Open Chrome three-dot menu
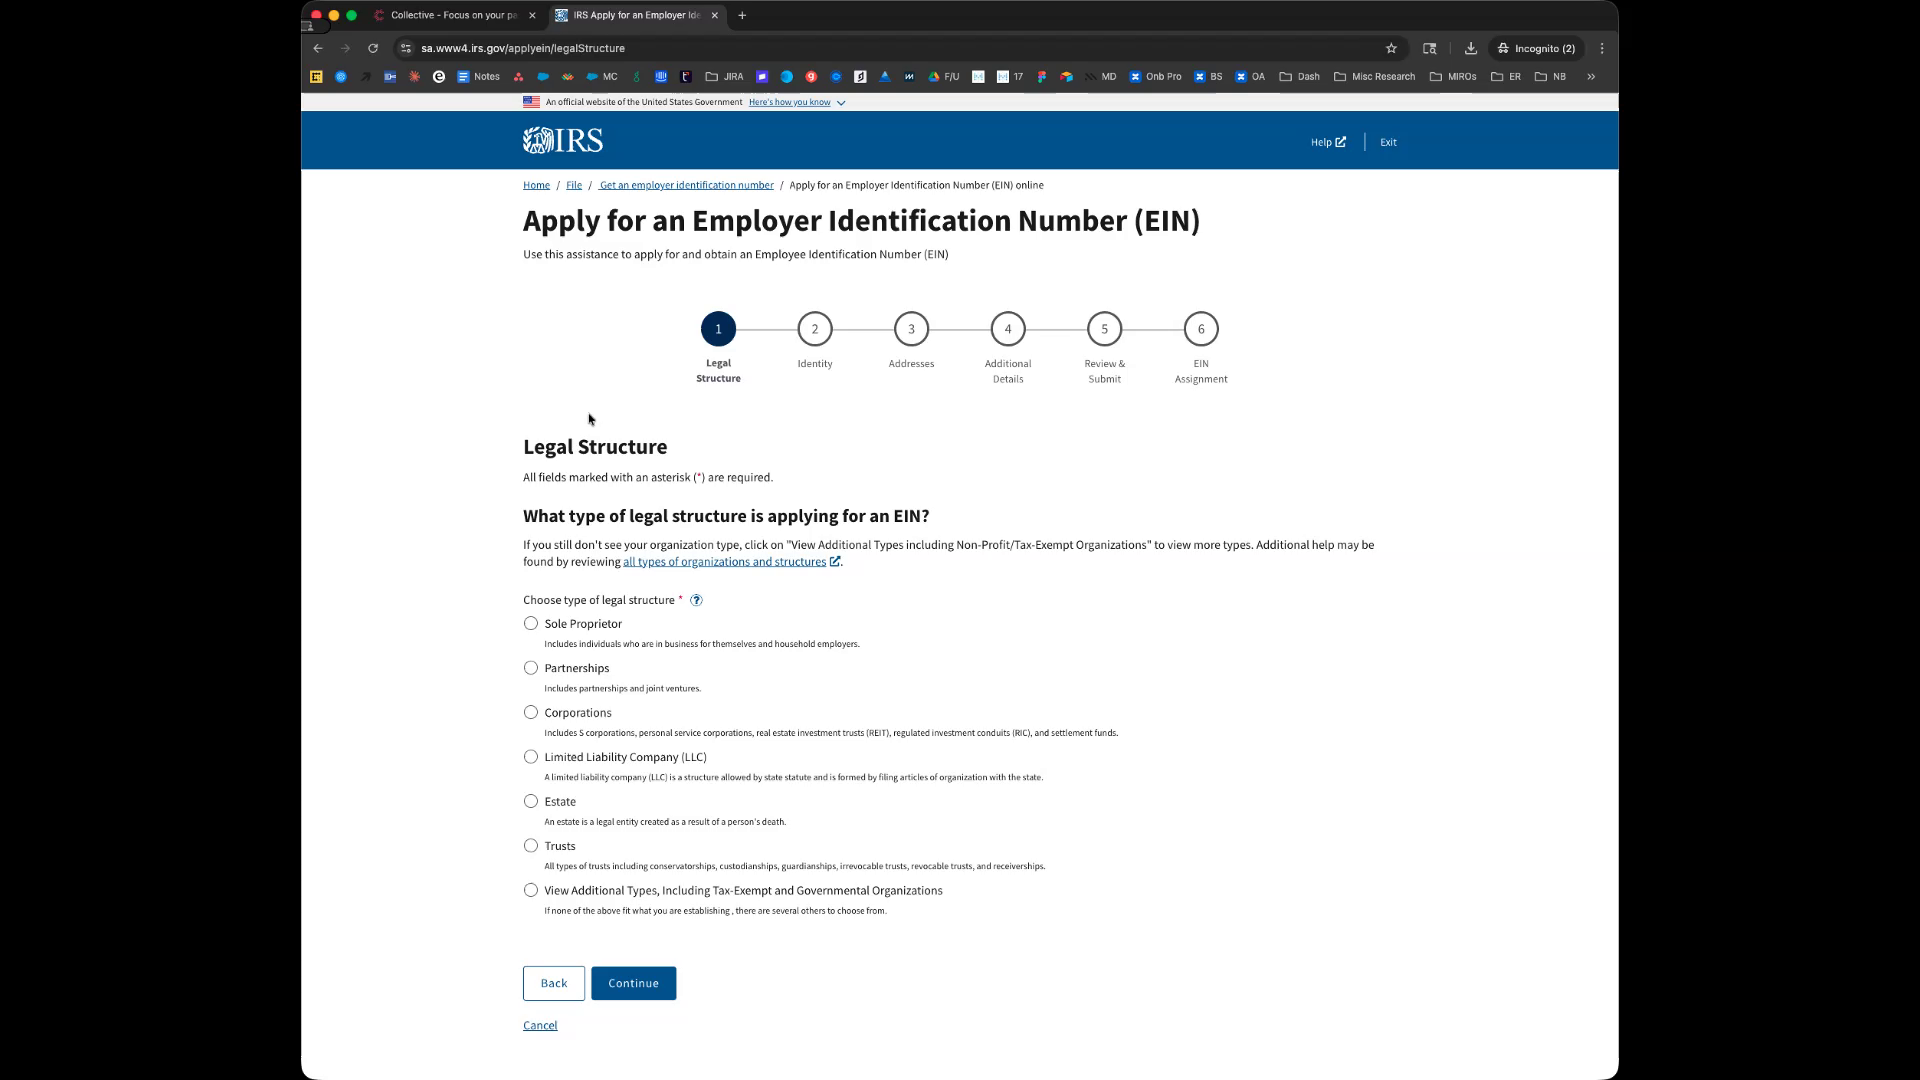 (1601, 48)
